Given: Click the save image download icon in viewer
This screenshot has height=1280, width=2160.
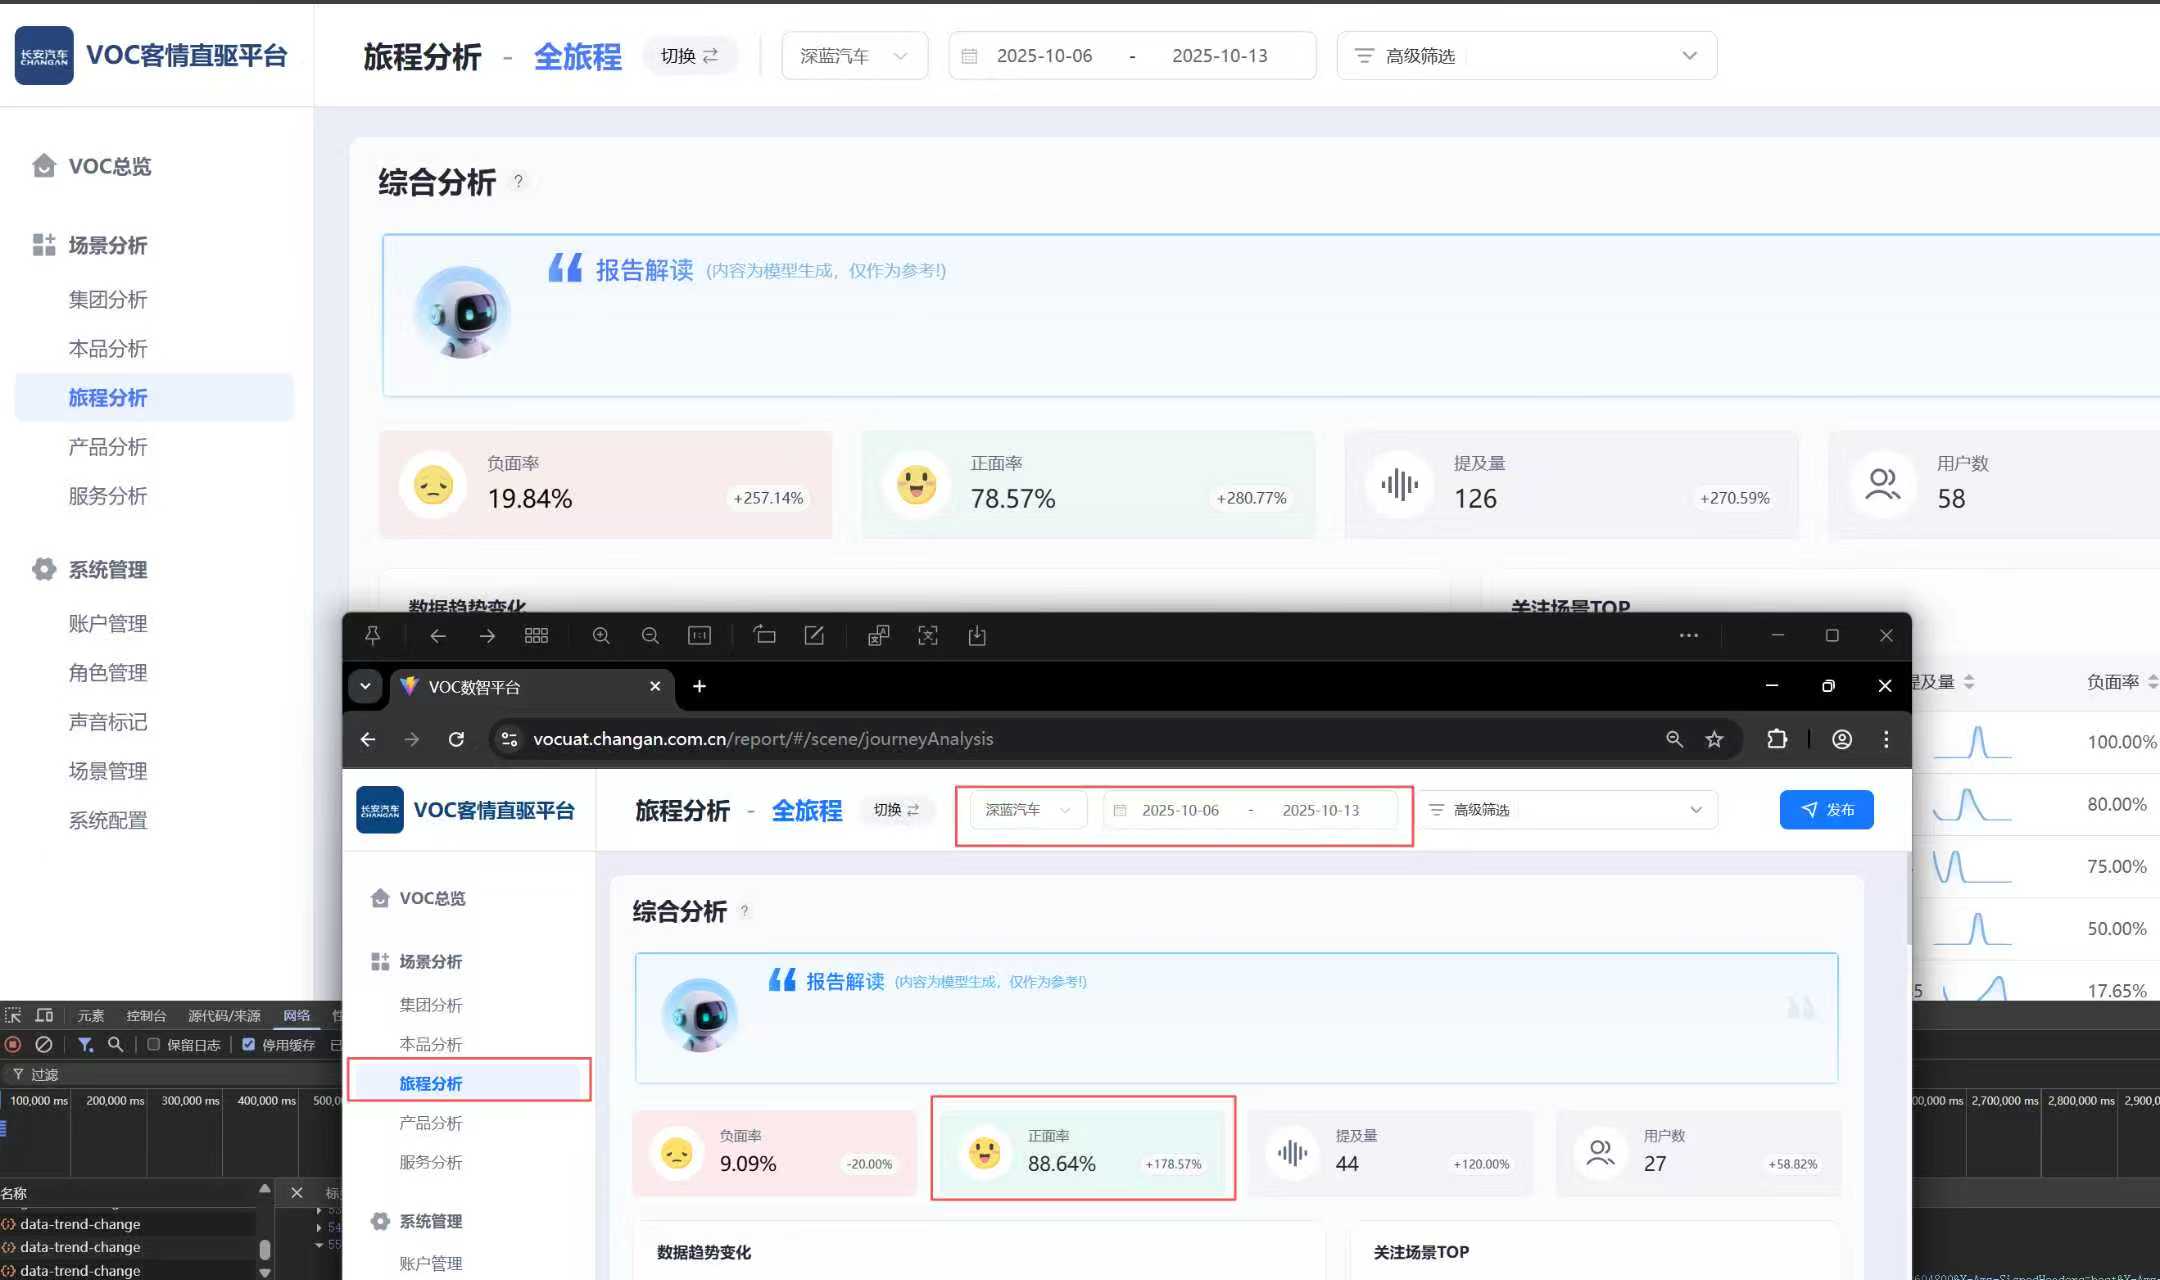Looking at the screenshot, I should (x=977, y=636).
